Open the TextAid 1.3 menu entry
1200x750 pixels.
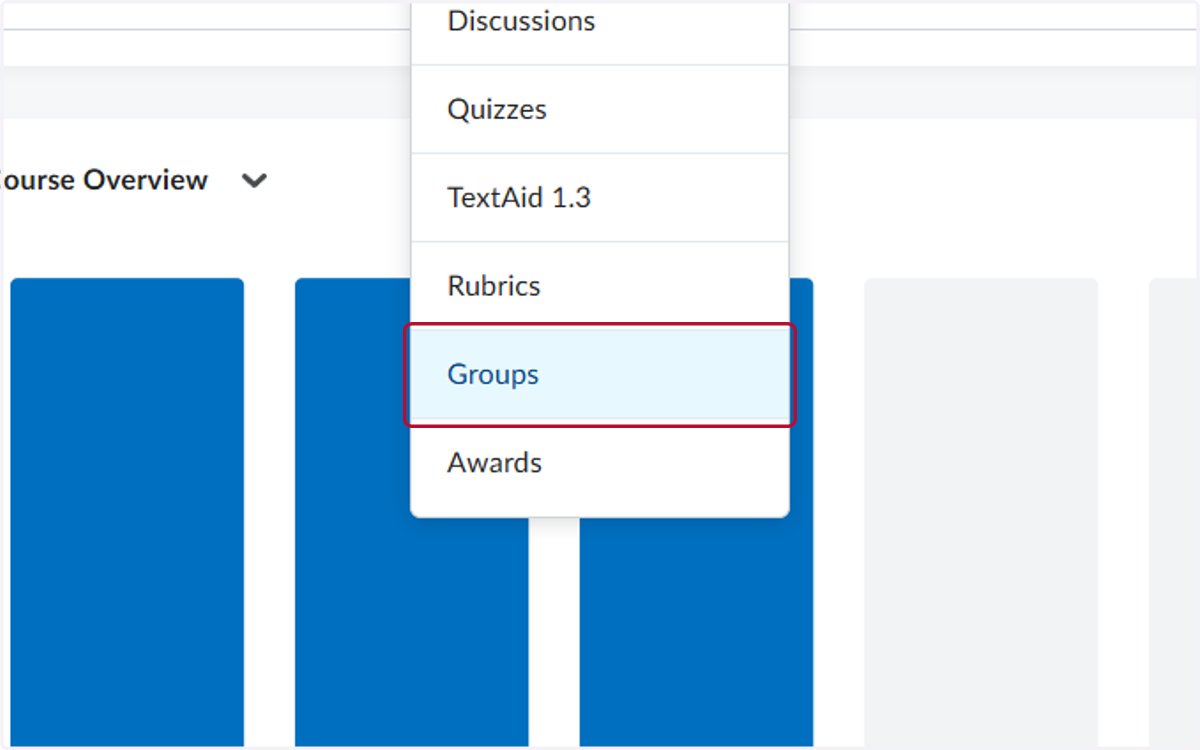coord(600,197)
